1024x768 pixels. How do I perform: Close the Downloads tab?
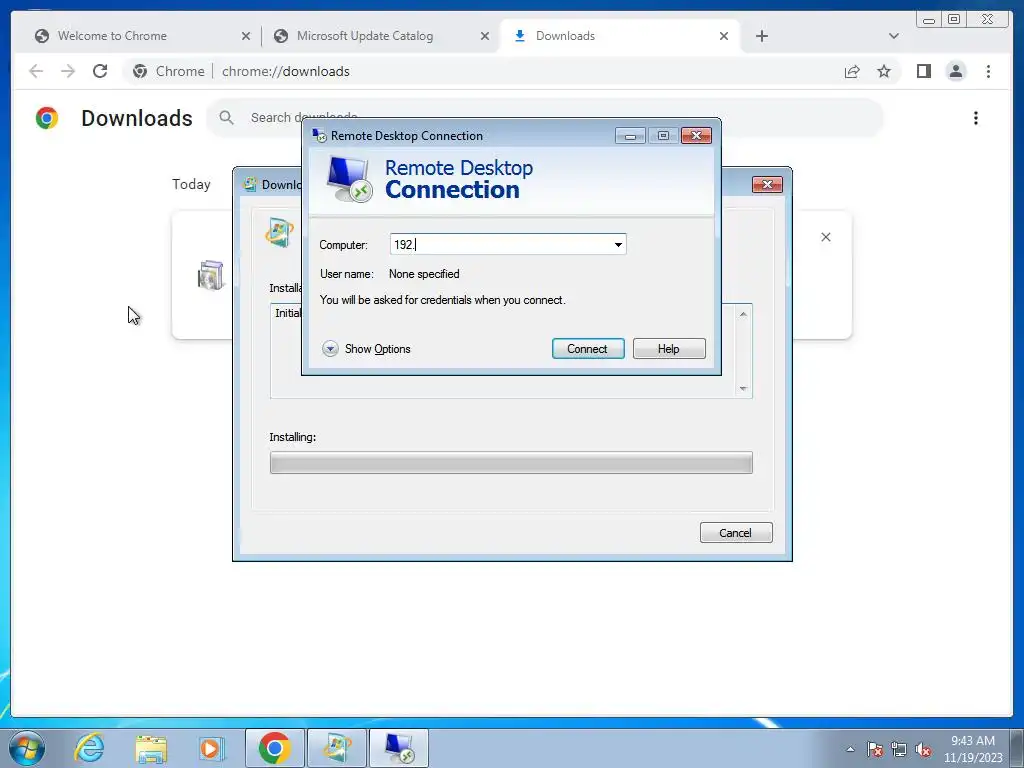coord(724,36)
